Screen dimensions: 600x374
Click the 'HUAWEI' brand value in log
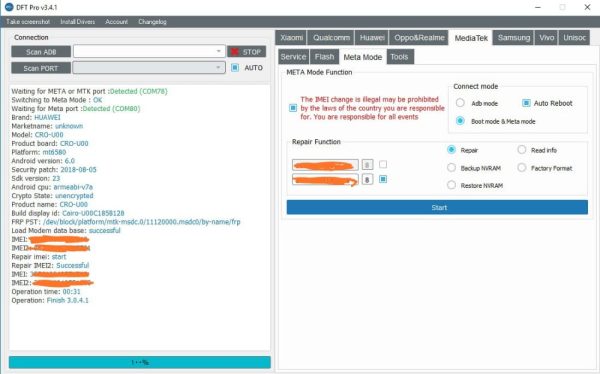pos(47,118)
